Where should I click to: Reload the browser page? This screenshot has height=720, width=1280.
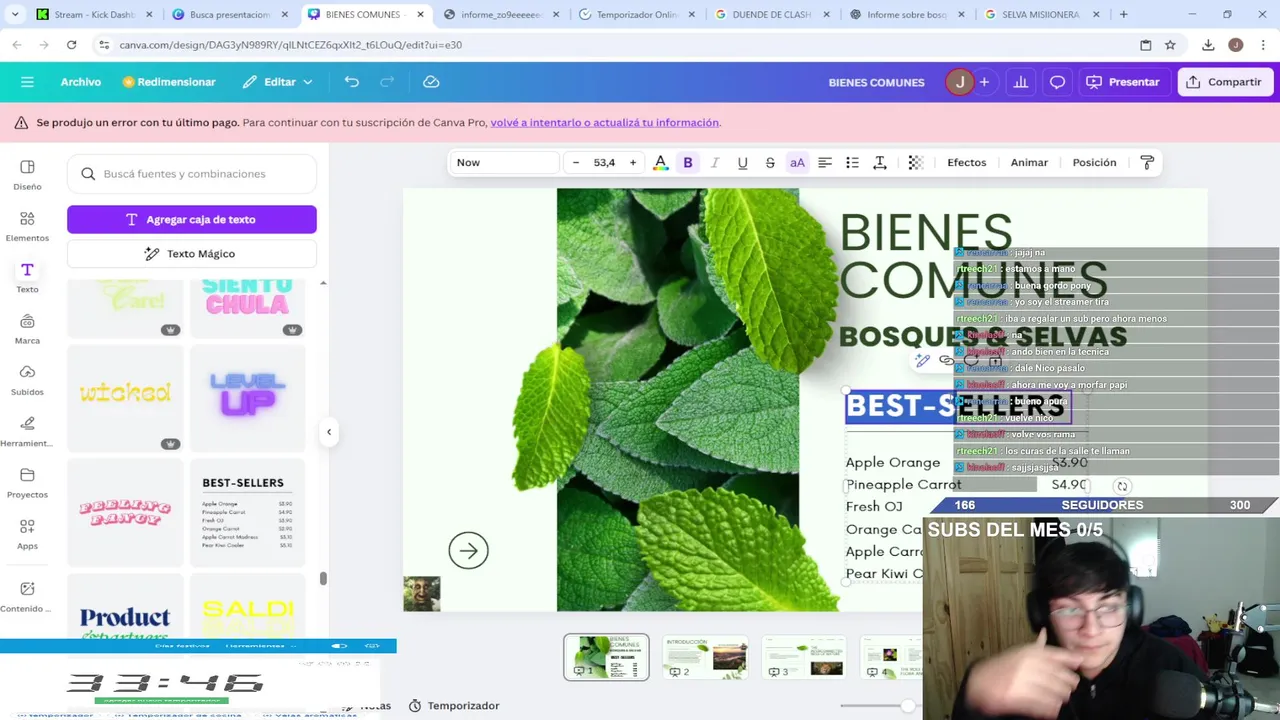pos(71,45)
